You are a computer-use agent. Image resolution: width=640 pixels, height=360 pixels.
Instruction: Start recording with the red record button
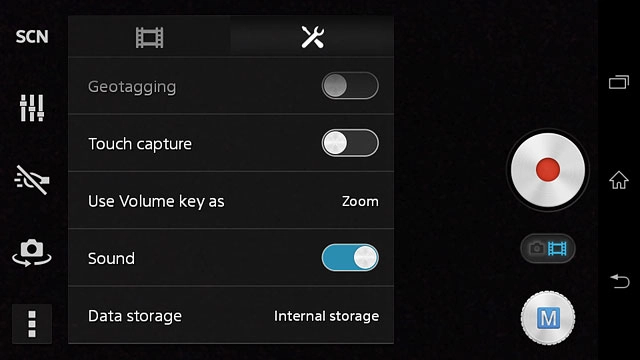548,170
